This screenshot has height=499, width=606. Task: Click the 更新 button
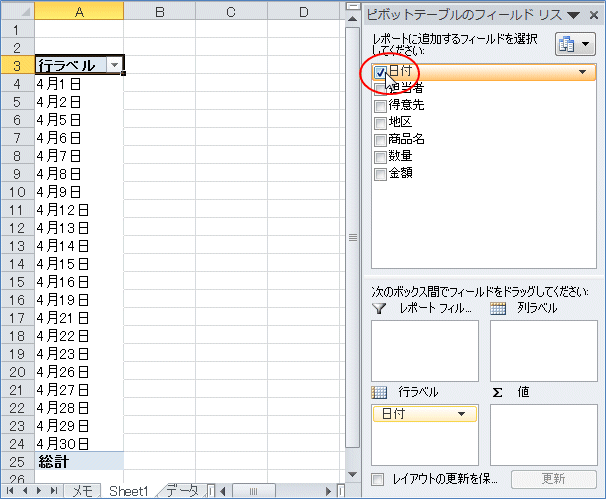coord(553,479)
